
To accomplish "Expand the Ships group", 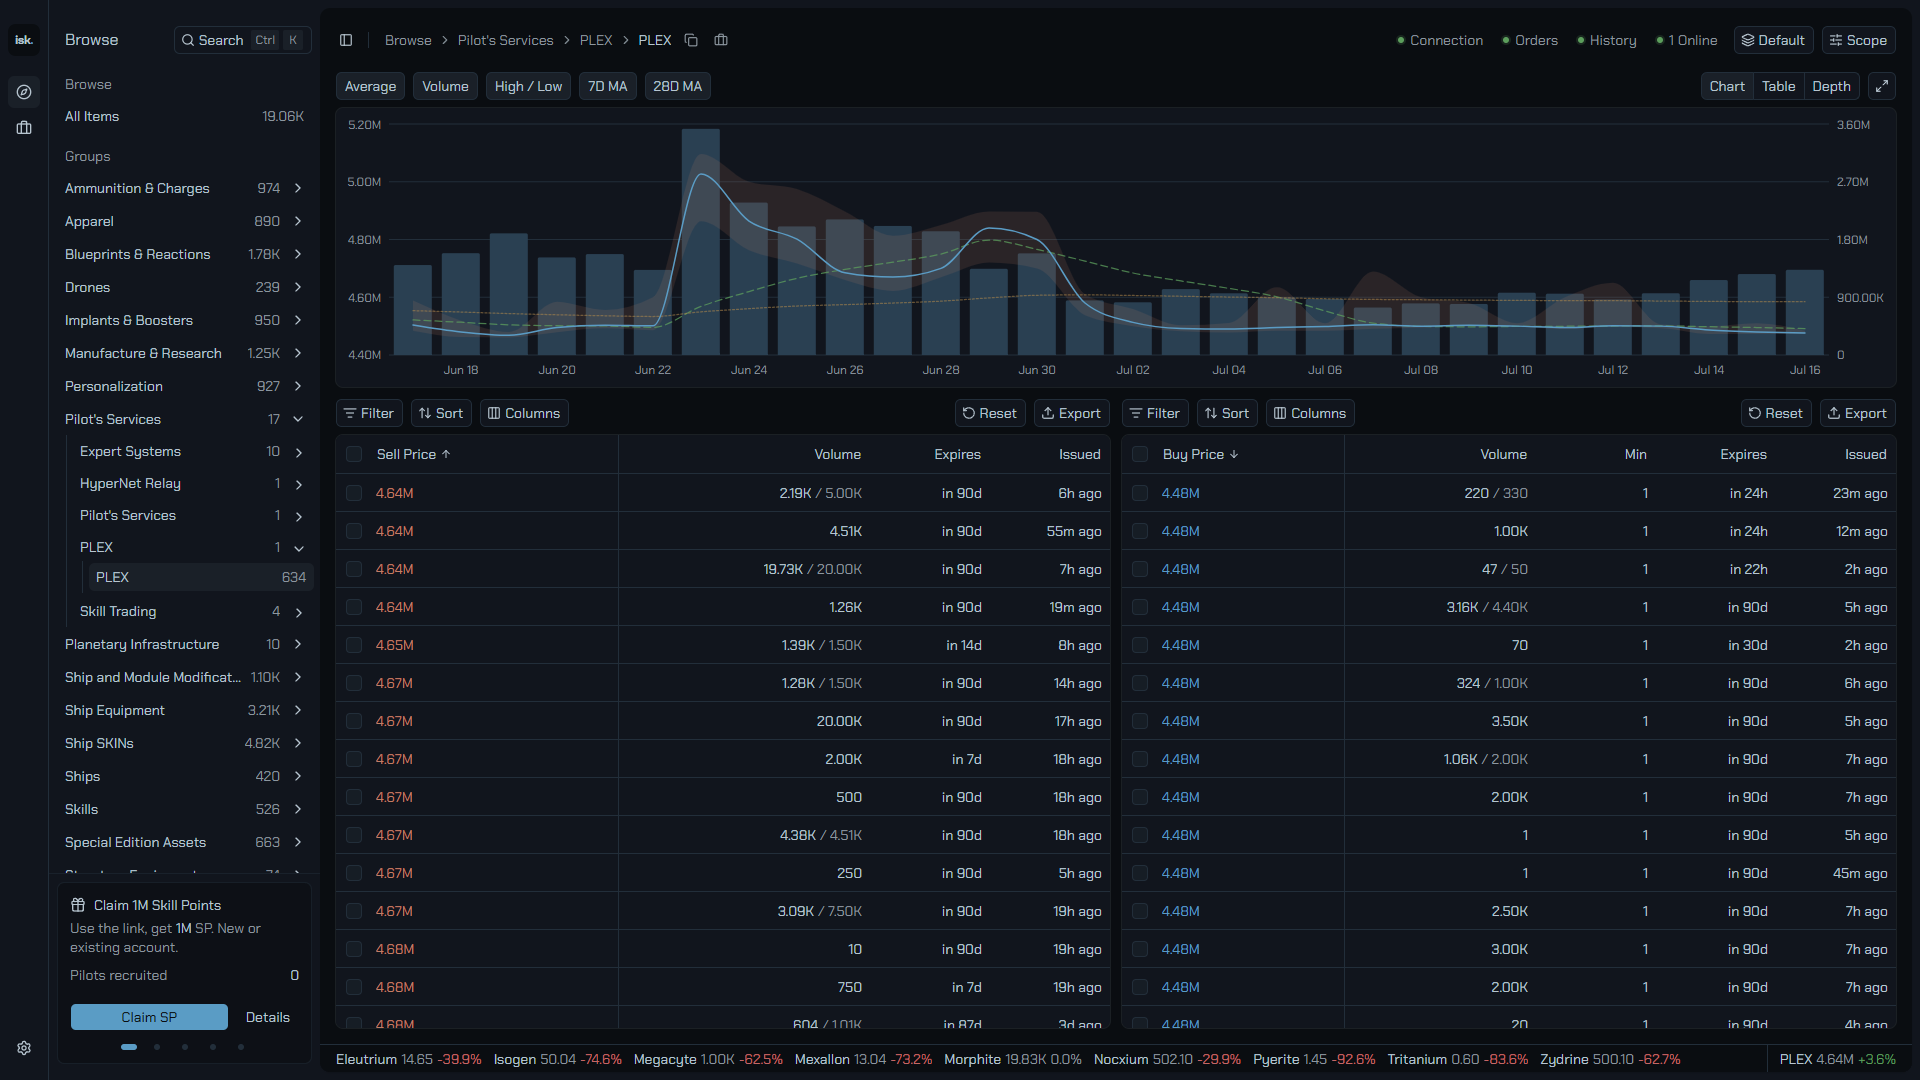I will pyautogui.click(x=298, y=776).
